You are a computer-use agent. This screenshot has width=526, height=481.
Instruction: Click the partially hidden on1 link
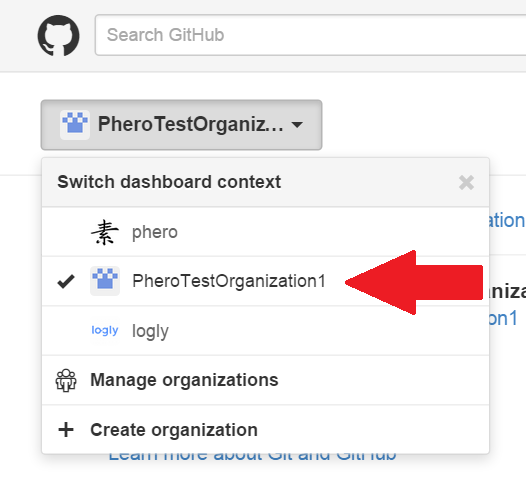(x=504, y=319)
